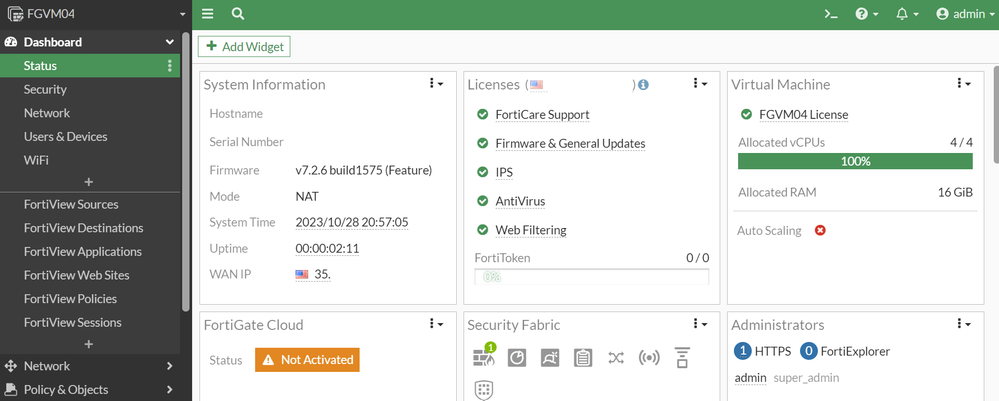The image size is (999, 401).
Task: Click the Add Widget button
Action: coord(244,46)
